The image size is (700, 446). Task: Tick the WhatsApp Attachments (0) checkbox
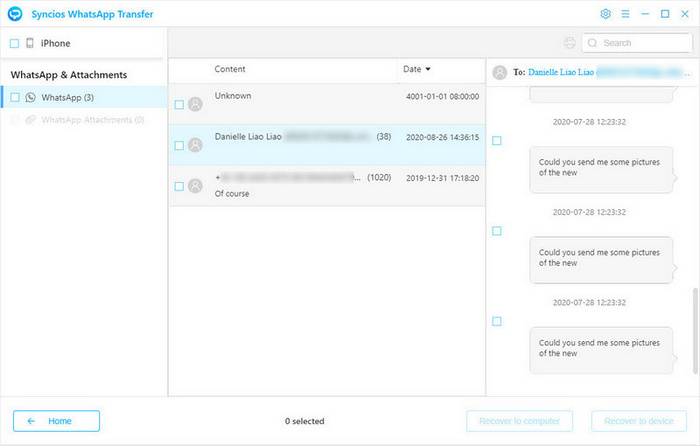coord(15,120)
